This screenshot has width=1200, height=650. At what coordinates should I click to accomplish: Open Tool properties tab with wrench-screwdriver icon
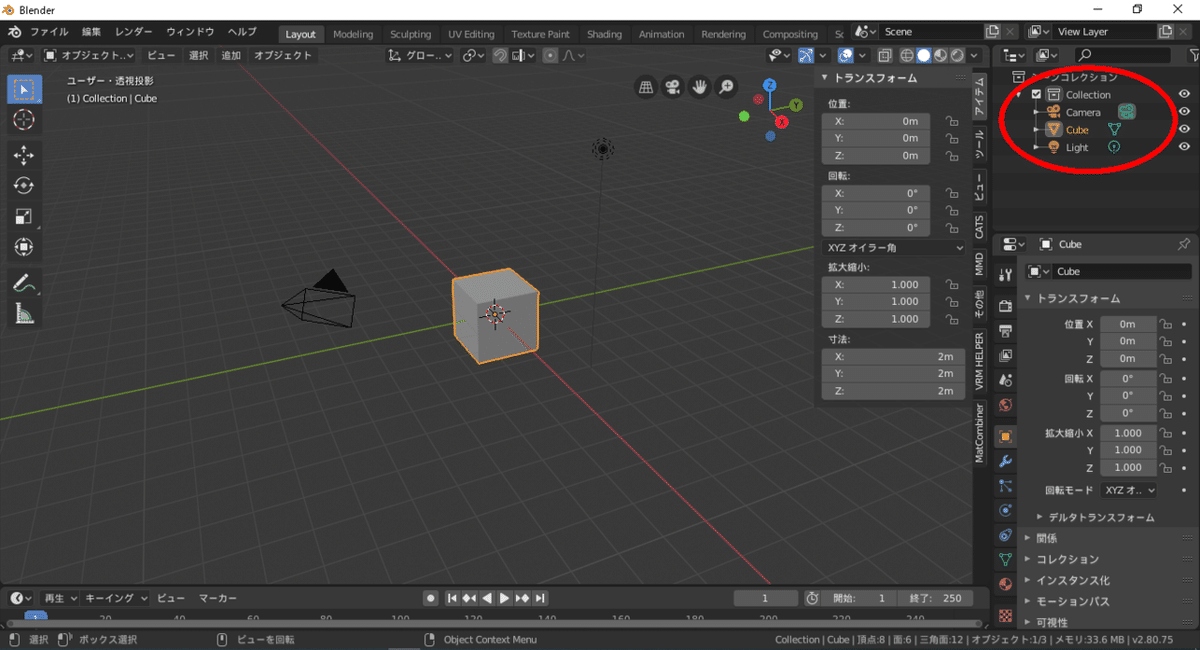pyautogui.click(x=1005, y=274)
